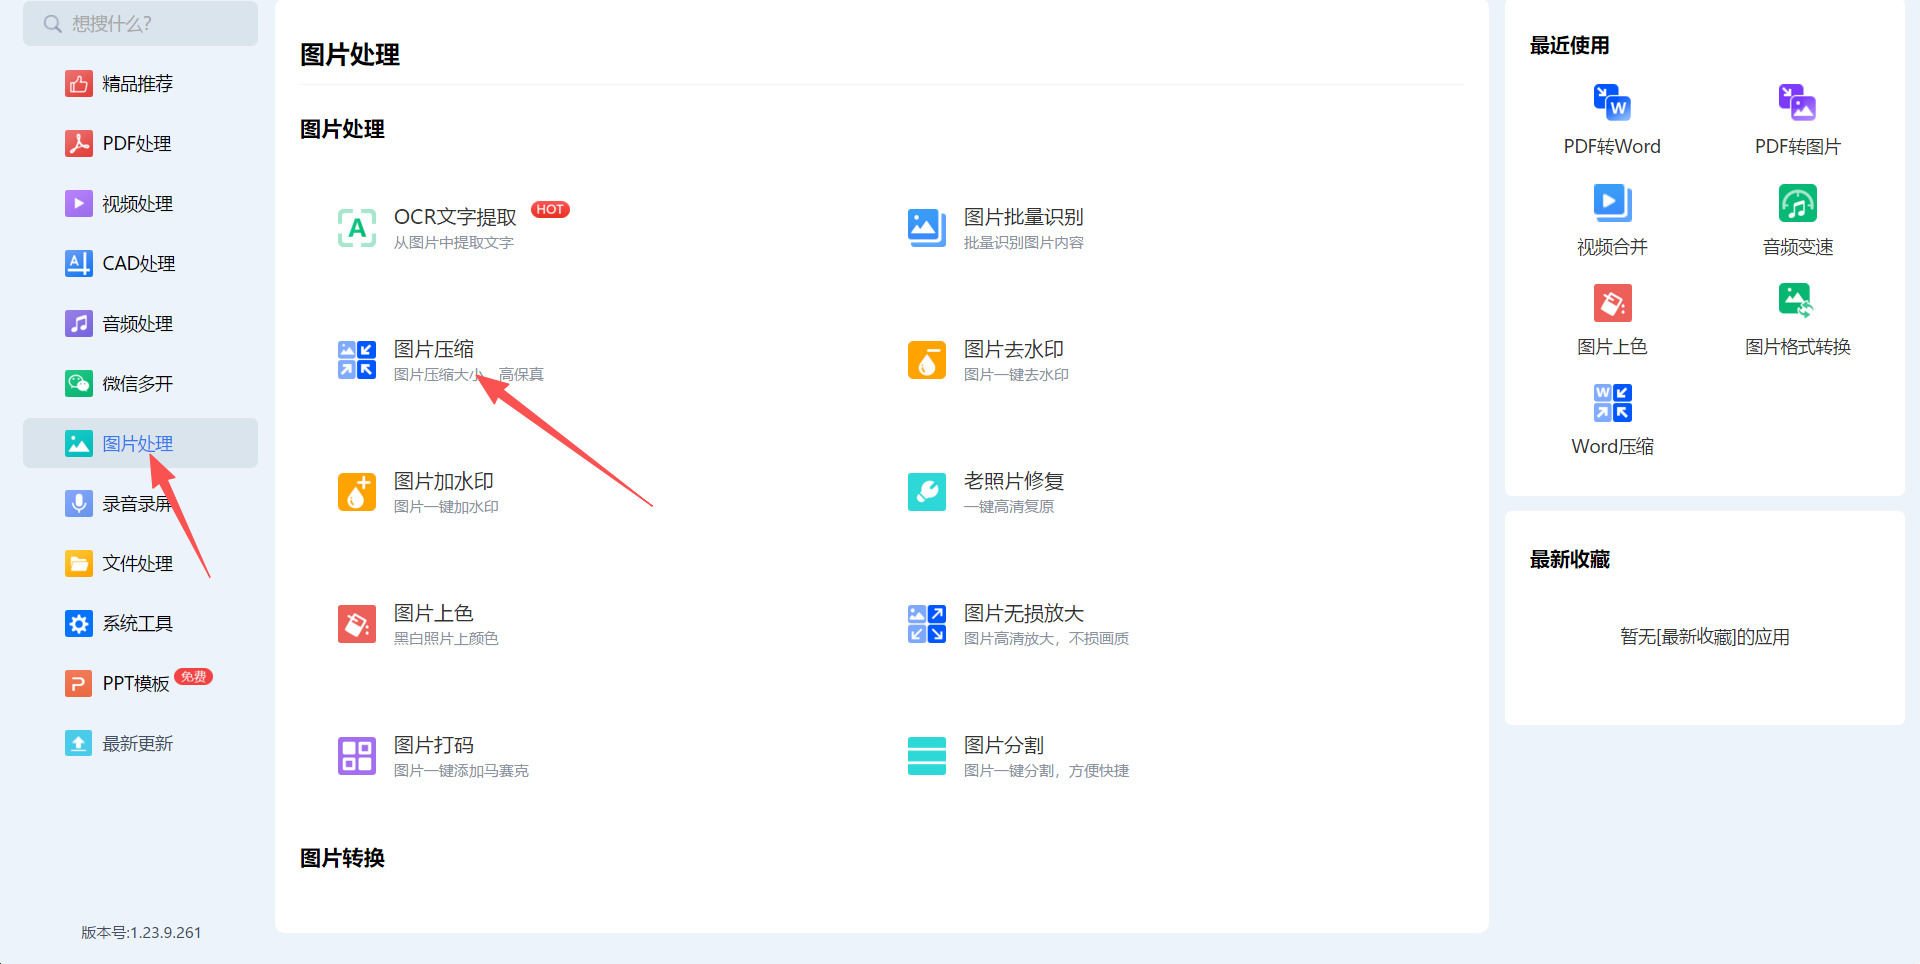
Task: Launch 老照片修复 title text
Action: point(1014,481)
